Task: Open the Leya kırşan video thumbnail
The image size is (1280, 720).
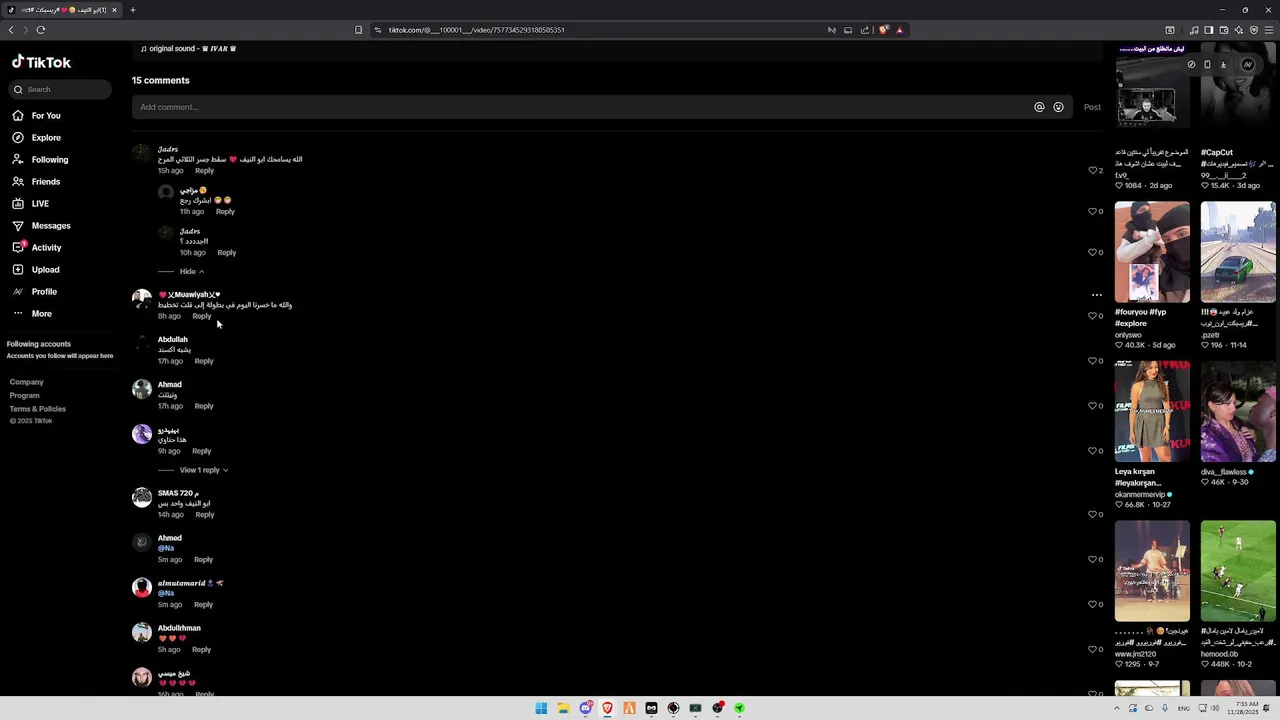Action: pos(1152,411)
